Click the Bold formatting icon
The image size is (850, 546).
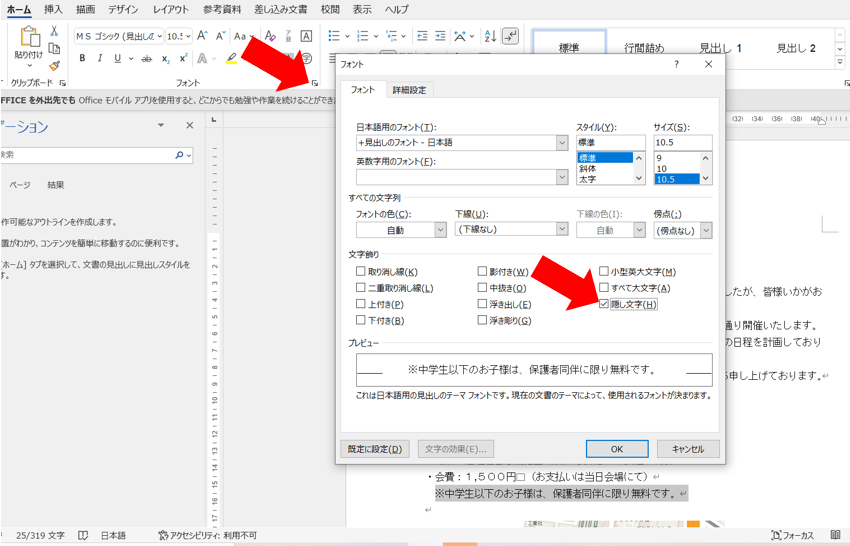82,58
